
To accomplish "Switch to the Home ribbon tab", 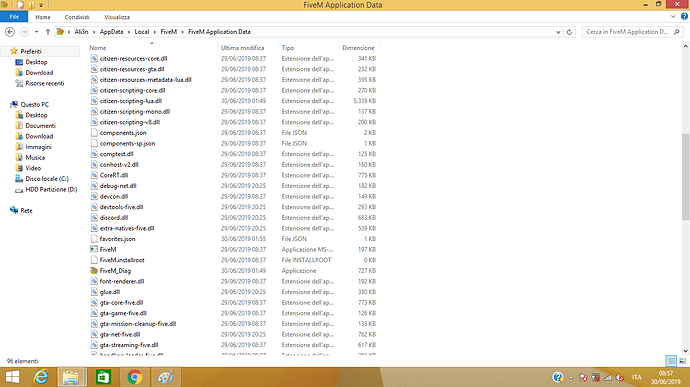I will [43, 17].
